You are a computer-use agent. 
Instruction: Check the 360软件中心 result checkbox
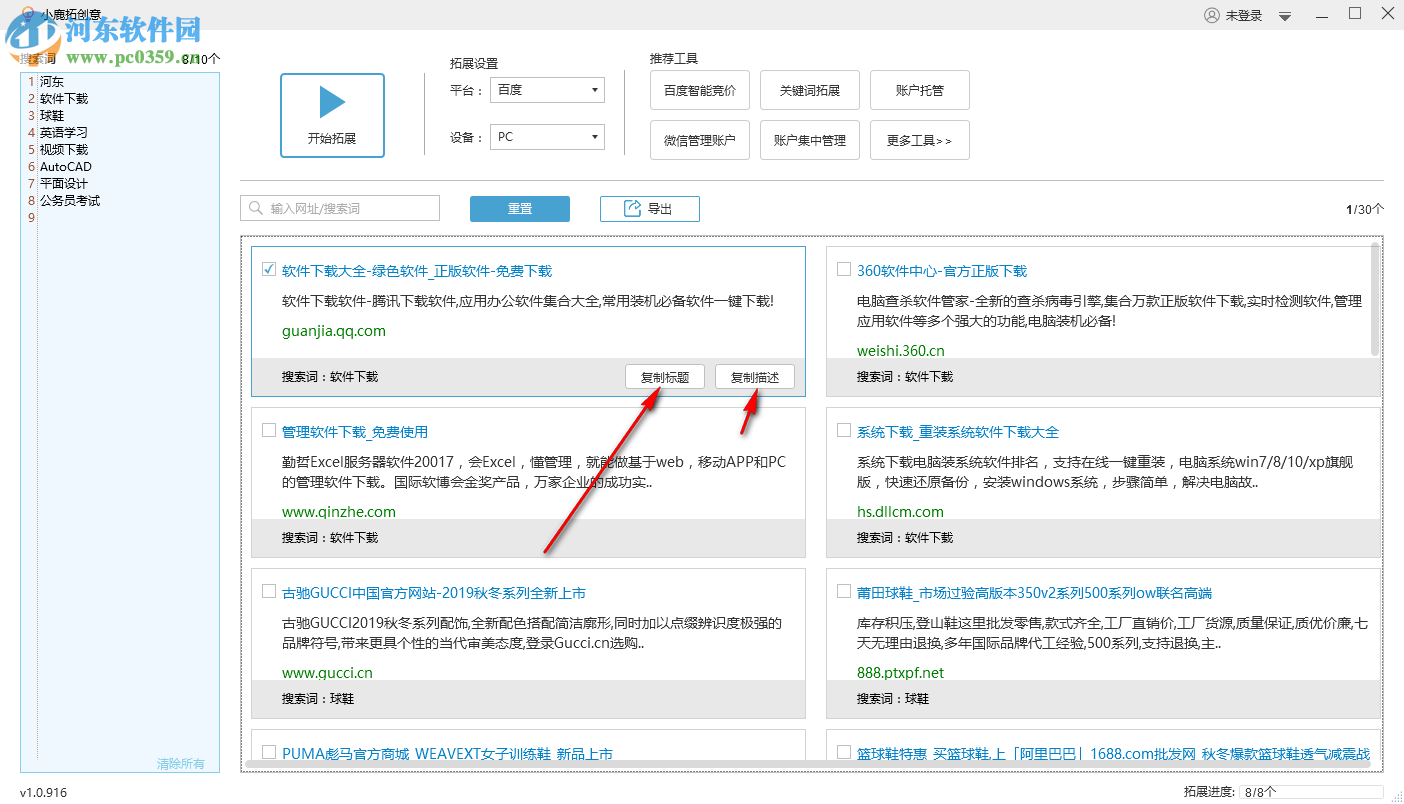pos(843,268)
